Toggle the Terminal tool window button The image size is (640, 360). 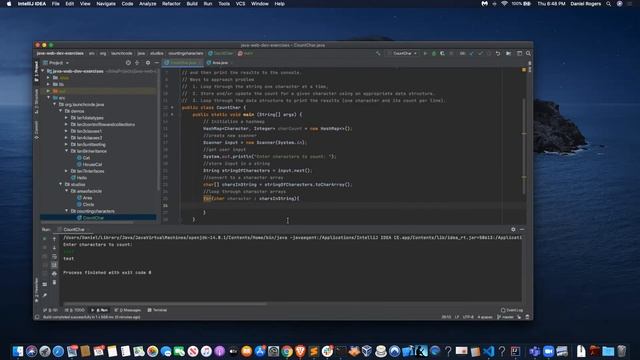coord(157,310)
